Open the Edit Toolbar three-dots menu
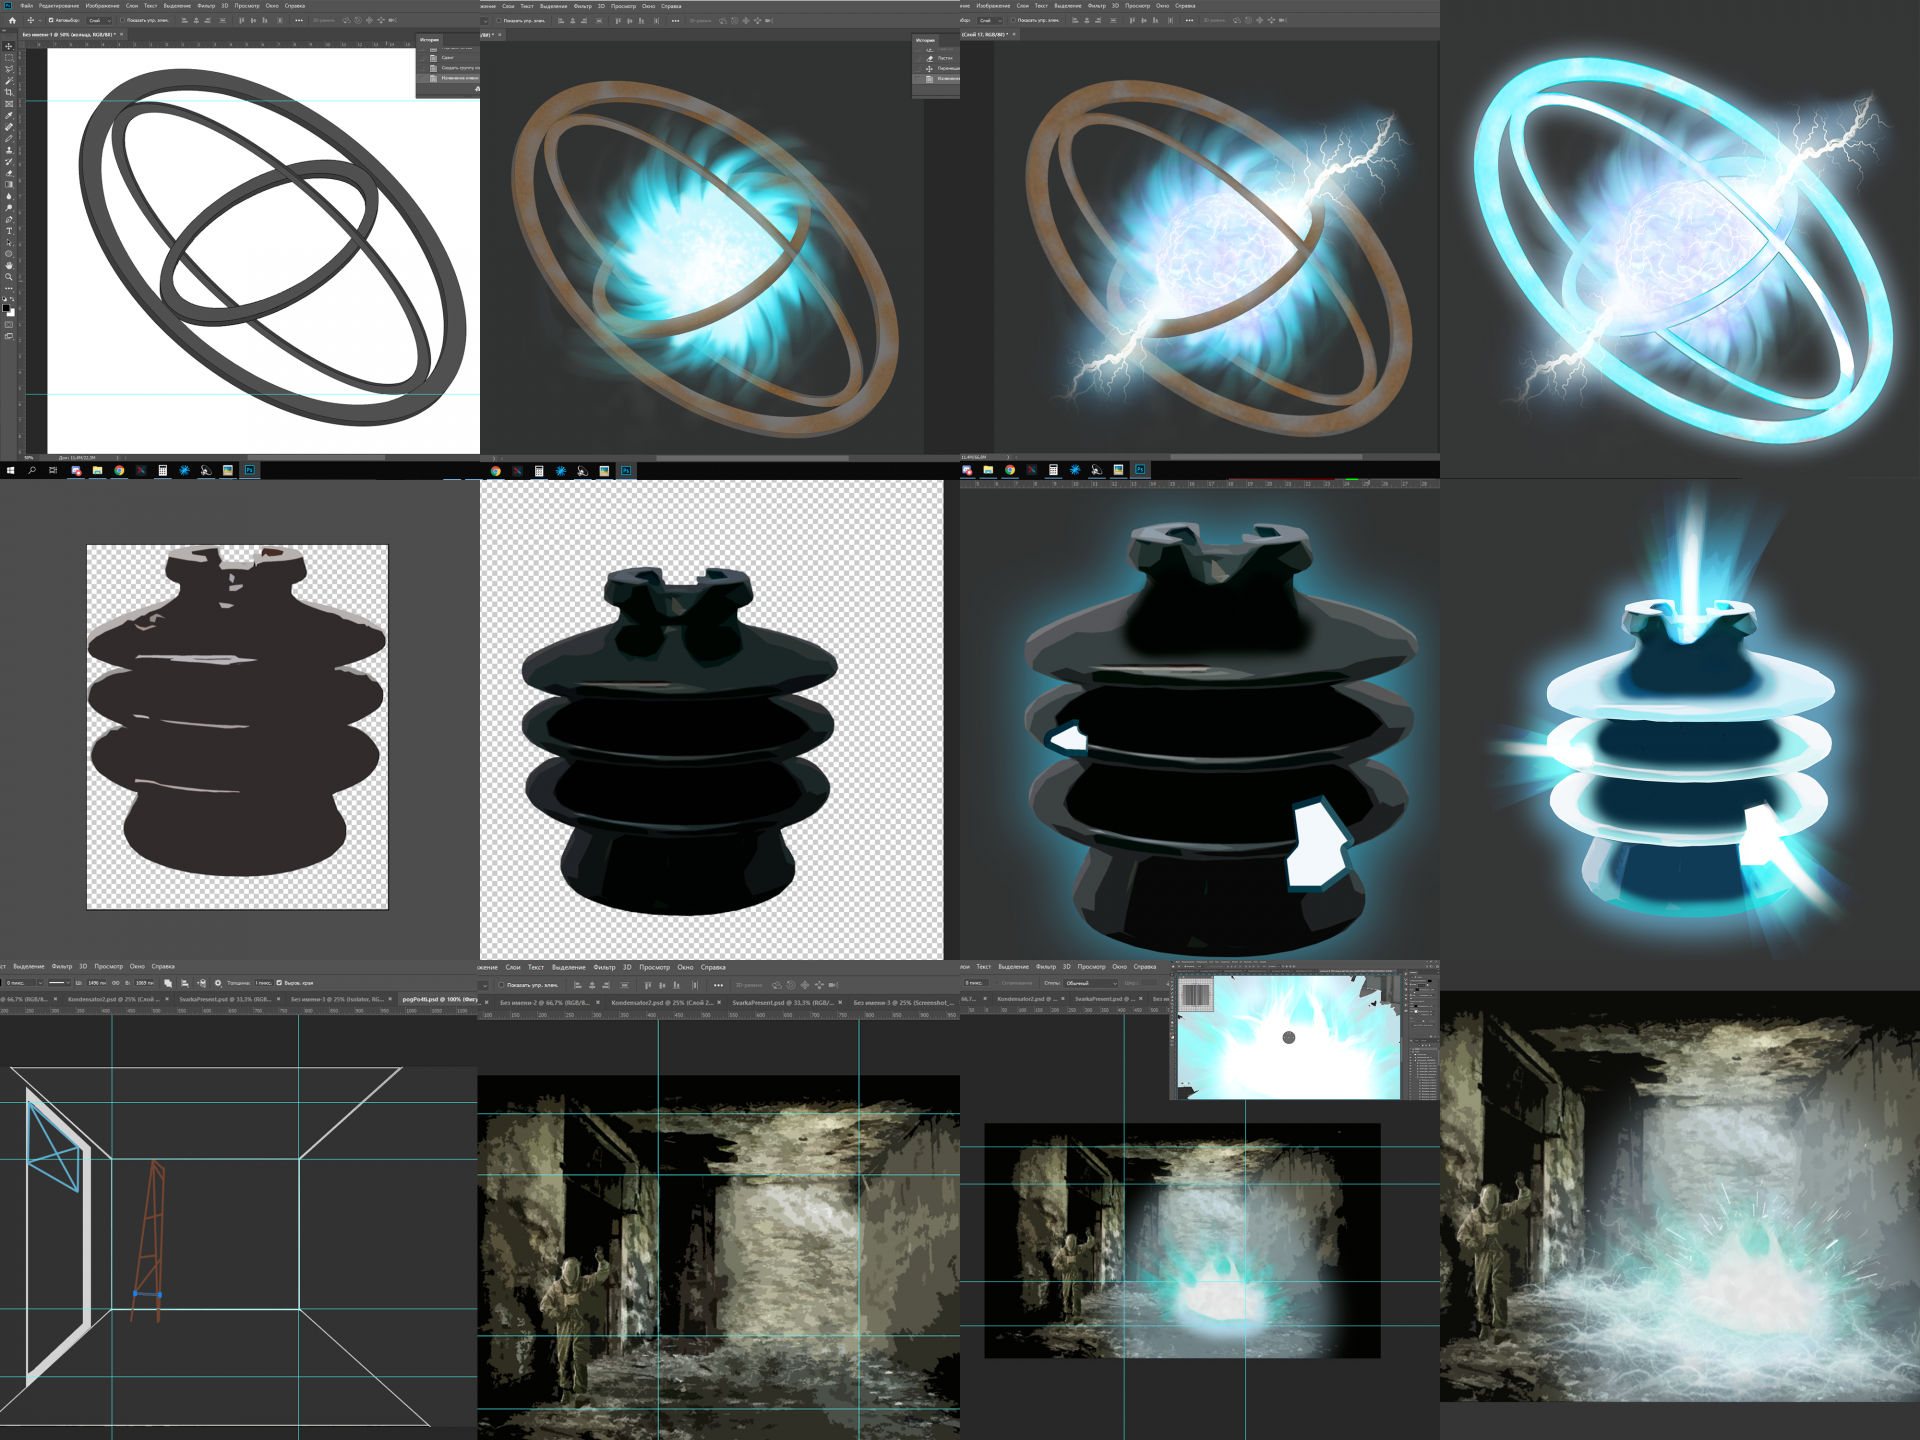 pyautogui.click(x=8, y=288)
